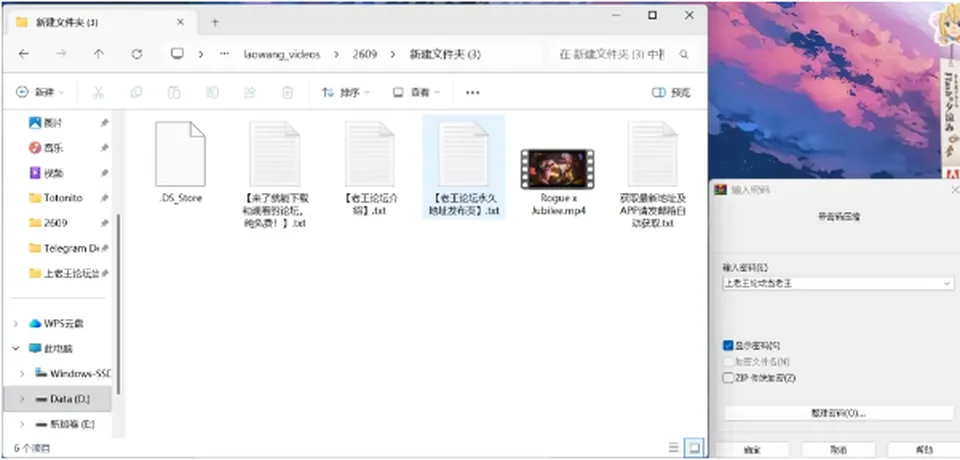The height and width of the screenshot is (460, 960).
Task: Select the Rogue x Jubilee.mp4 video thumbnail
Action: click(557, 169)
